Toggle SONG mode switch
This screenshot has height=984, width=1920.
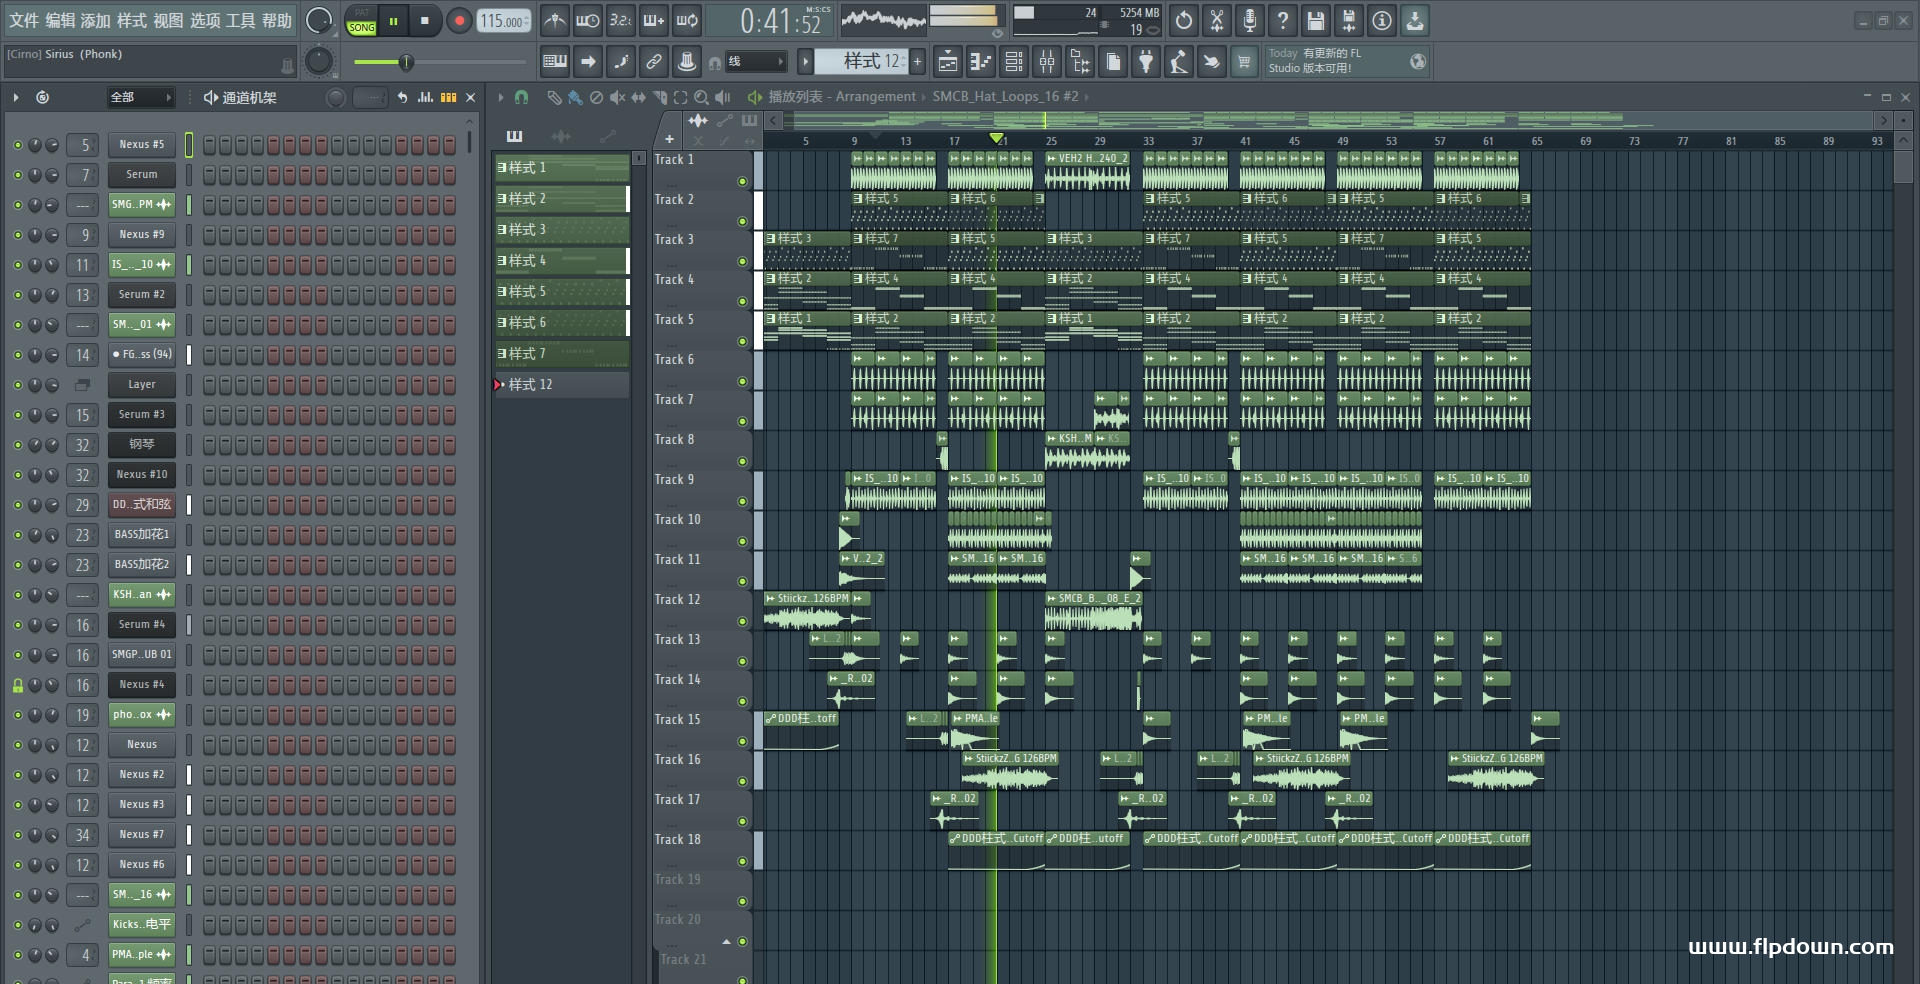pyautogui.click(x=361, y=21)
